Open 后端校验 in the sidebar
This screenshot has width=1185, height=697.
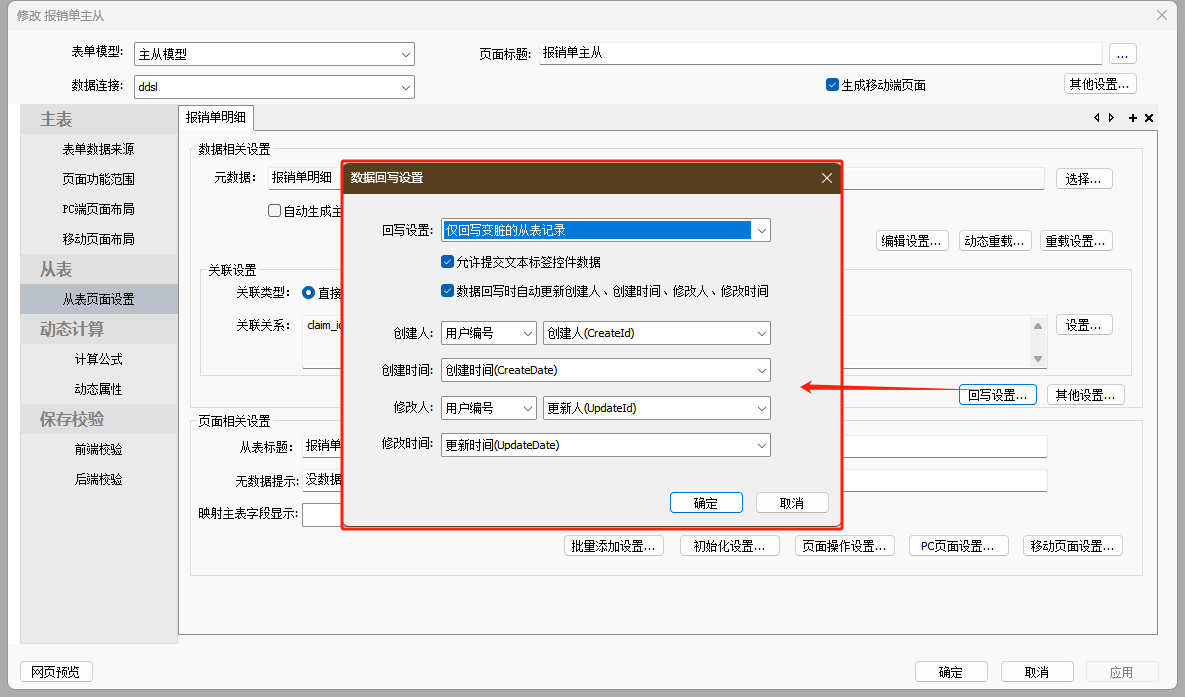[x=98, y=479]
